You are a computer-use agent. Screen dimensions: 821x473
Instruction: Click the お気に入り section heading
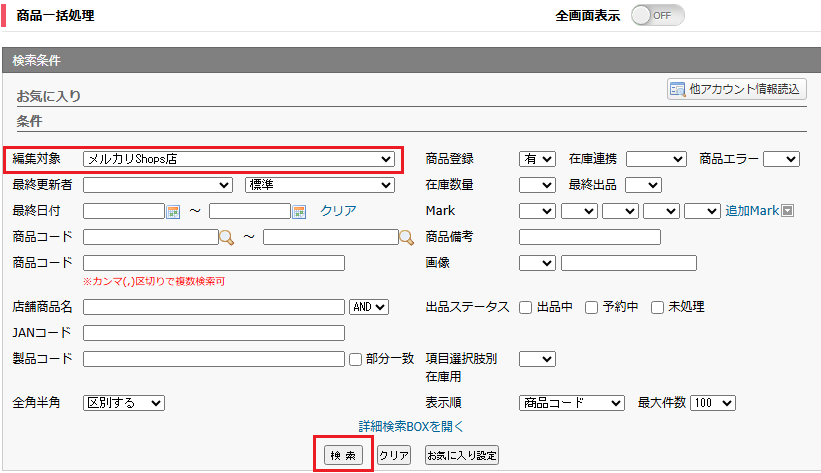[49, 96]
